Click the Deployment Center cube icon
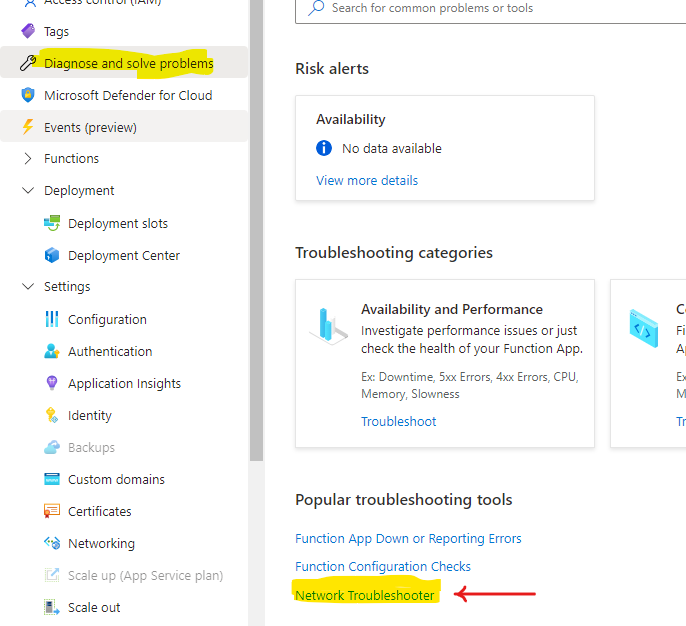The image size is (686, 626). 52,255
